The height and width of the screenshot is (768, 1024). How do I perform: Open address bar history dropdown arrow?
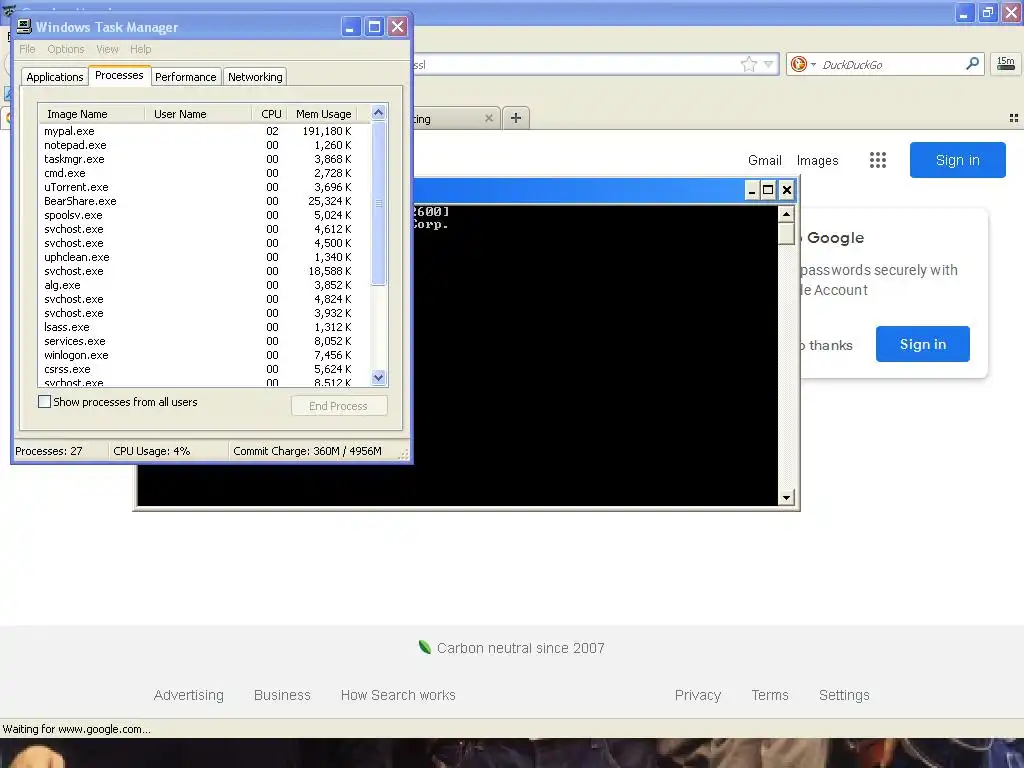click(x=768, y=64)
